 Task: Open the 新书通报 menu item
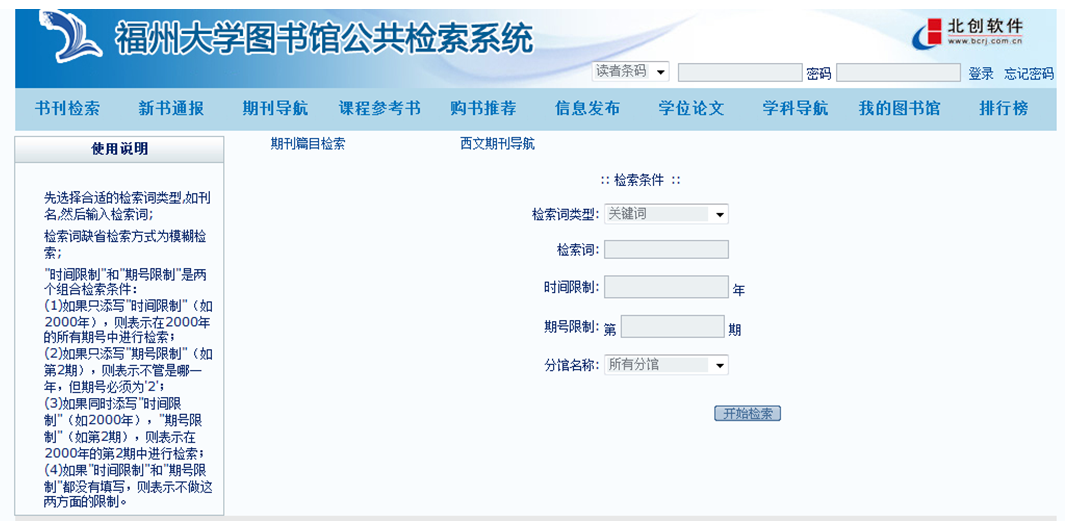point(171,109)
